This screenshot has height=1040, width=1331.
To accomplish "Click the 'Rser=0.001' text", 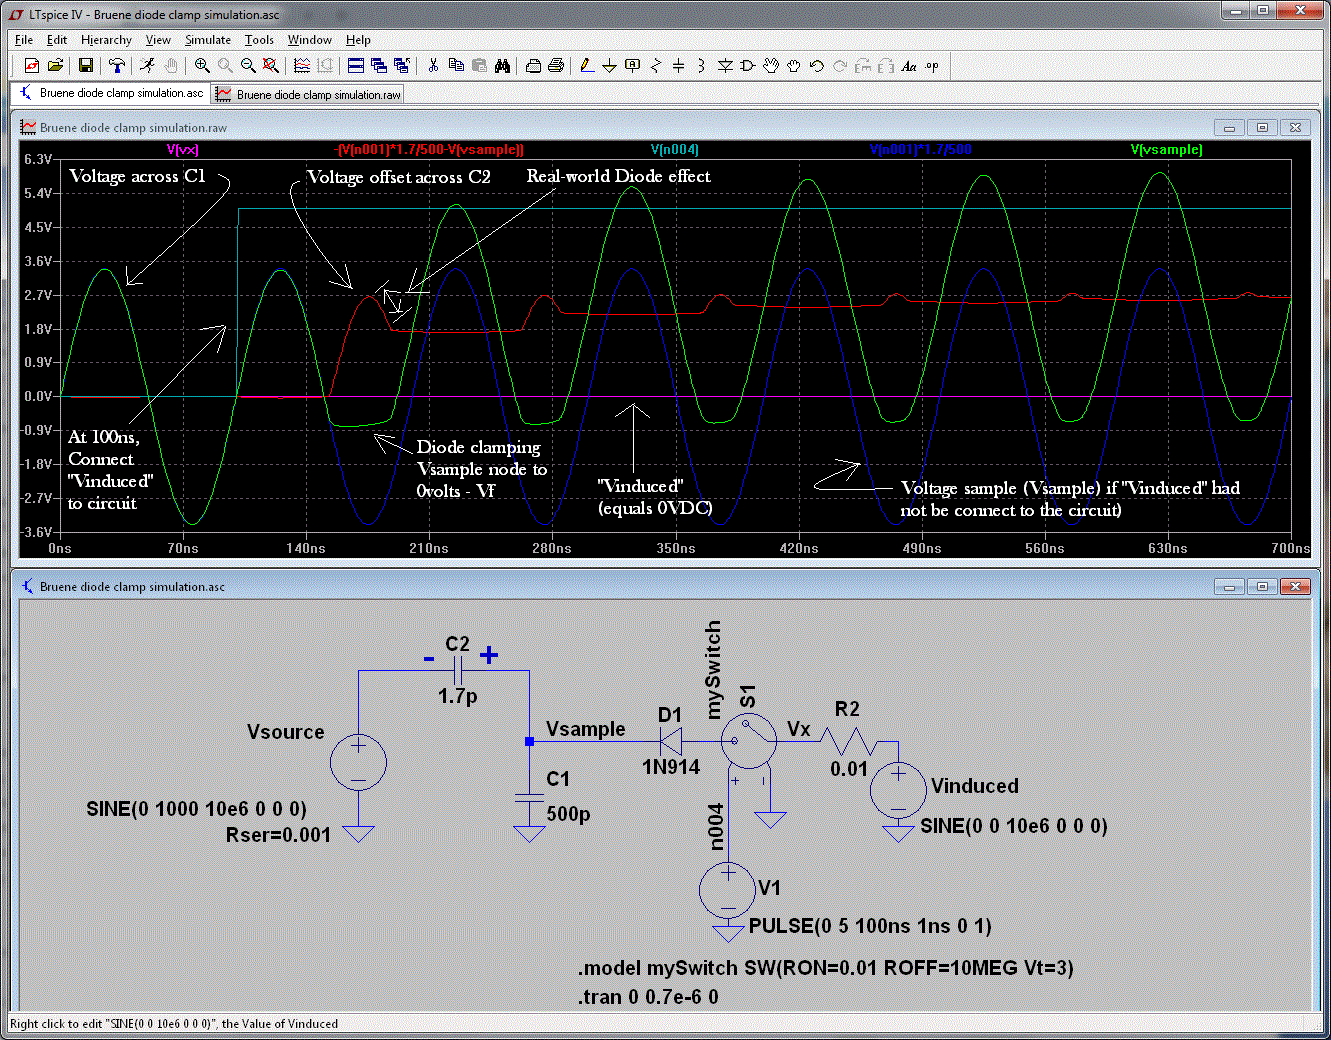I will (278, 835).
